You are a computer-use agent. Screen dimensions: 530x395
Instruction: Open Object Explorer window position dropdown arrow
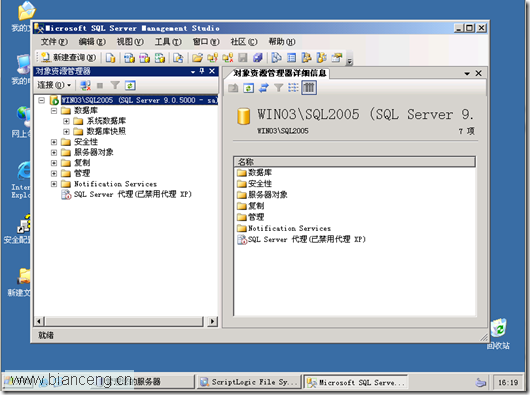[x=193, y=72]
